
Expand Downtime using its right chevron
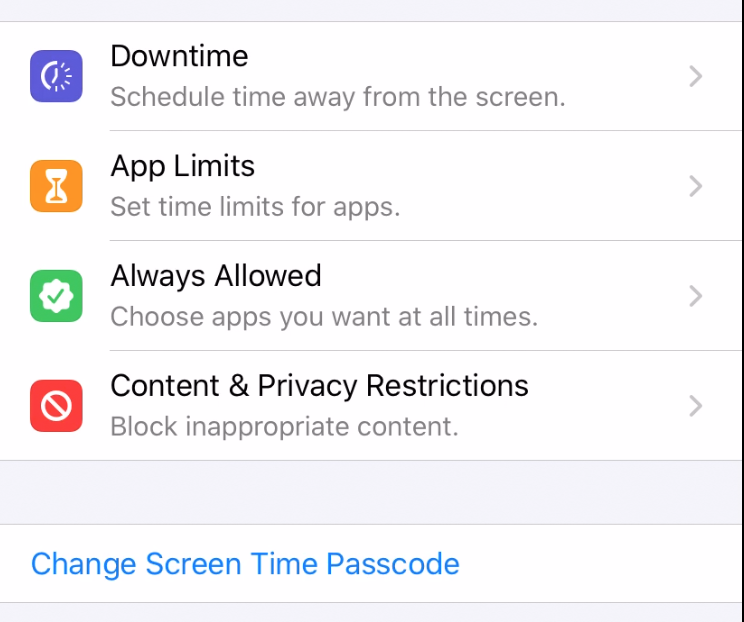[x=695, y=76]
